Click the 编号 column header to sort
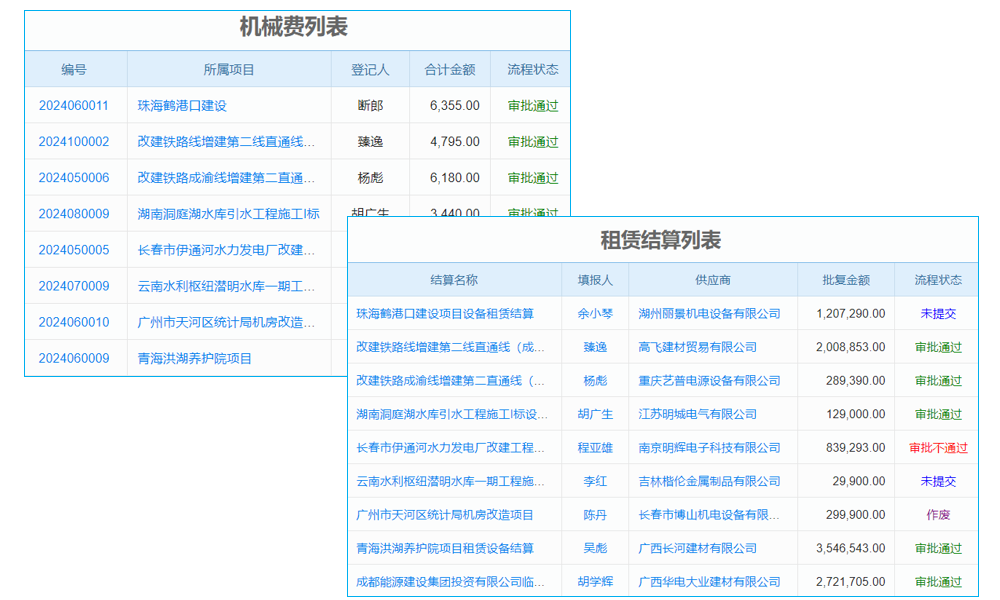1000x600 pixels. click(x=74, y=69)
